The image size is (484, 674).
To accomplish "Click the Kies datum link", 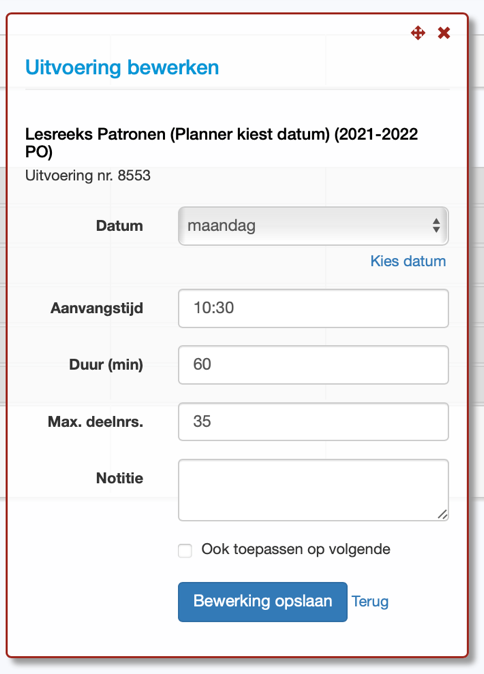I will pyautogui.click(x=408, y=261).
